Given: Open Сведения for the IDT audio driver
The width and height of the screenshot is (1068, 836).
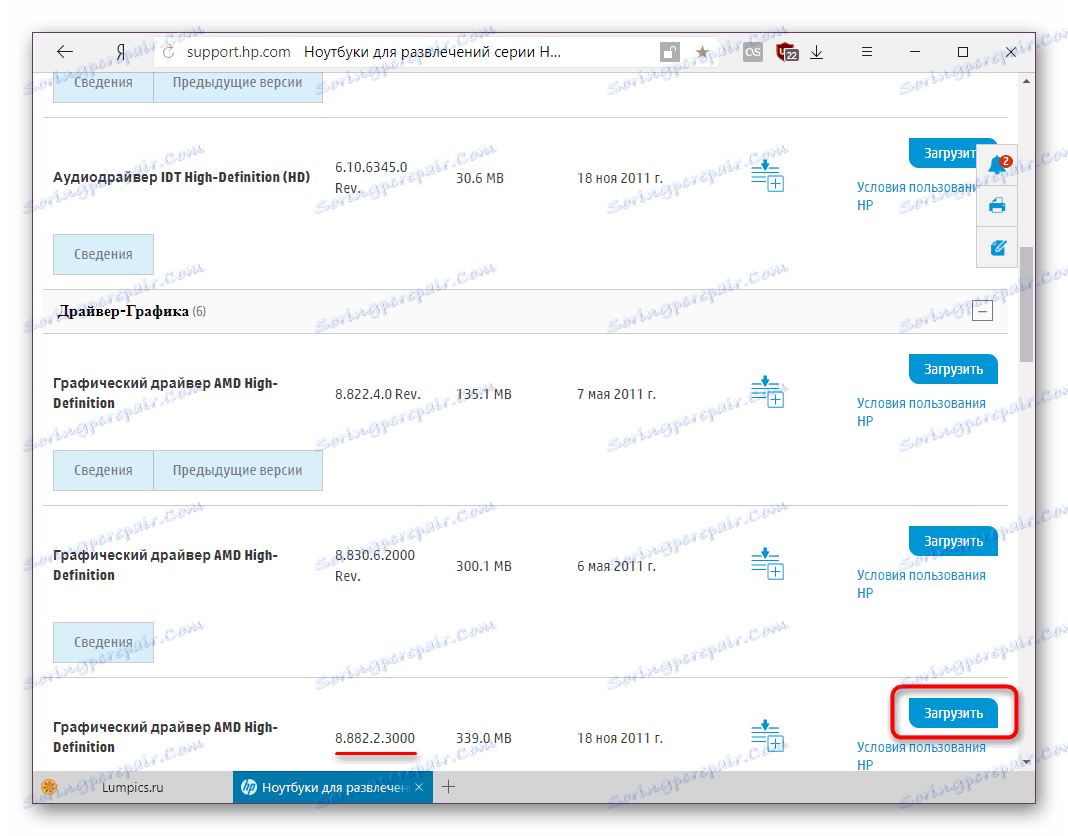Looking at the screenshot, I should 104,254.
